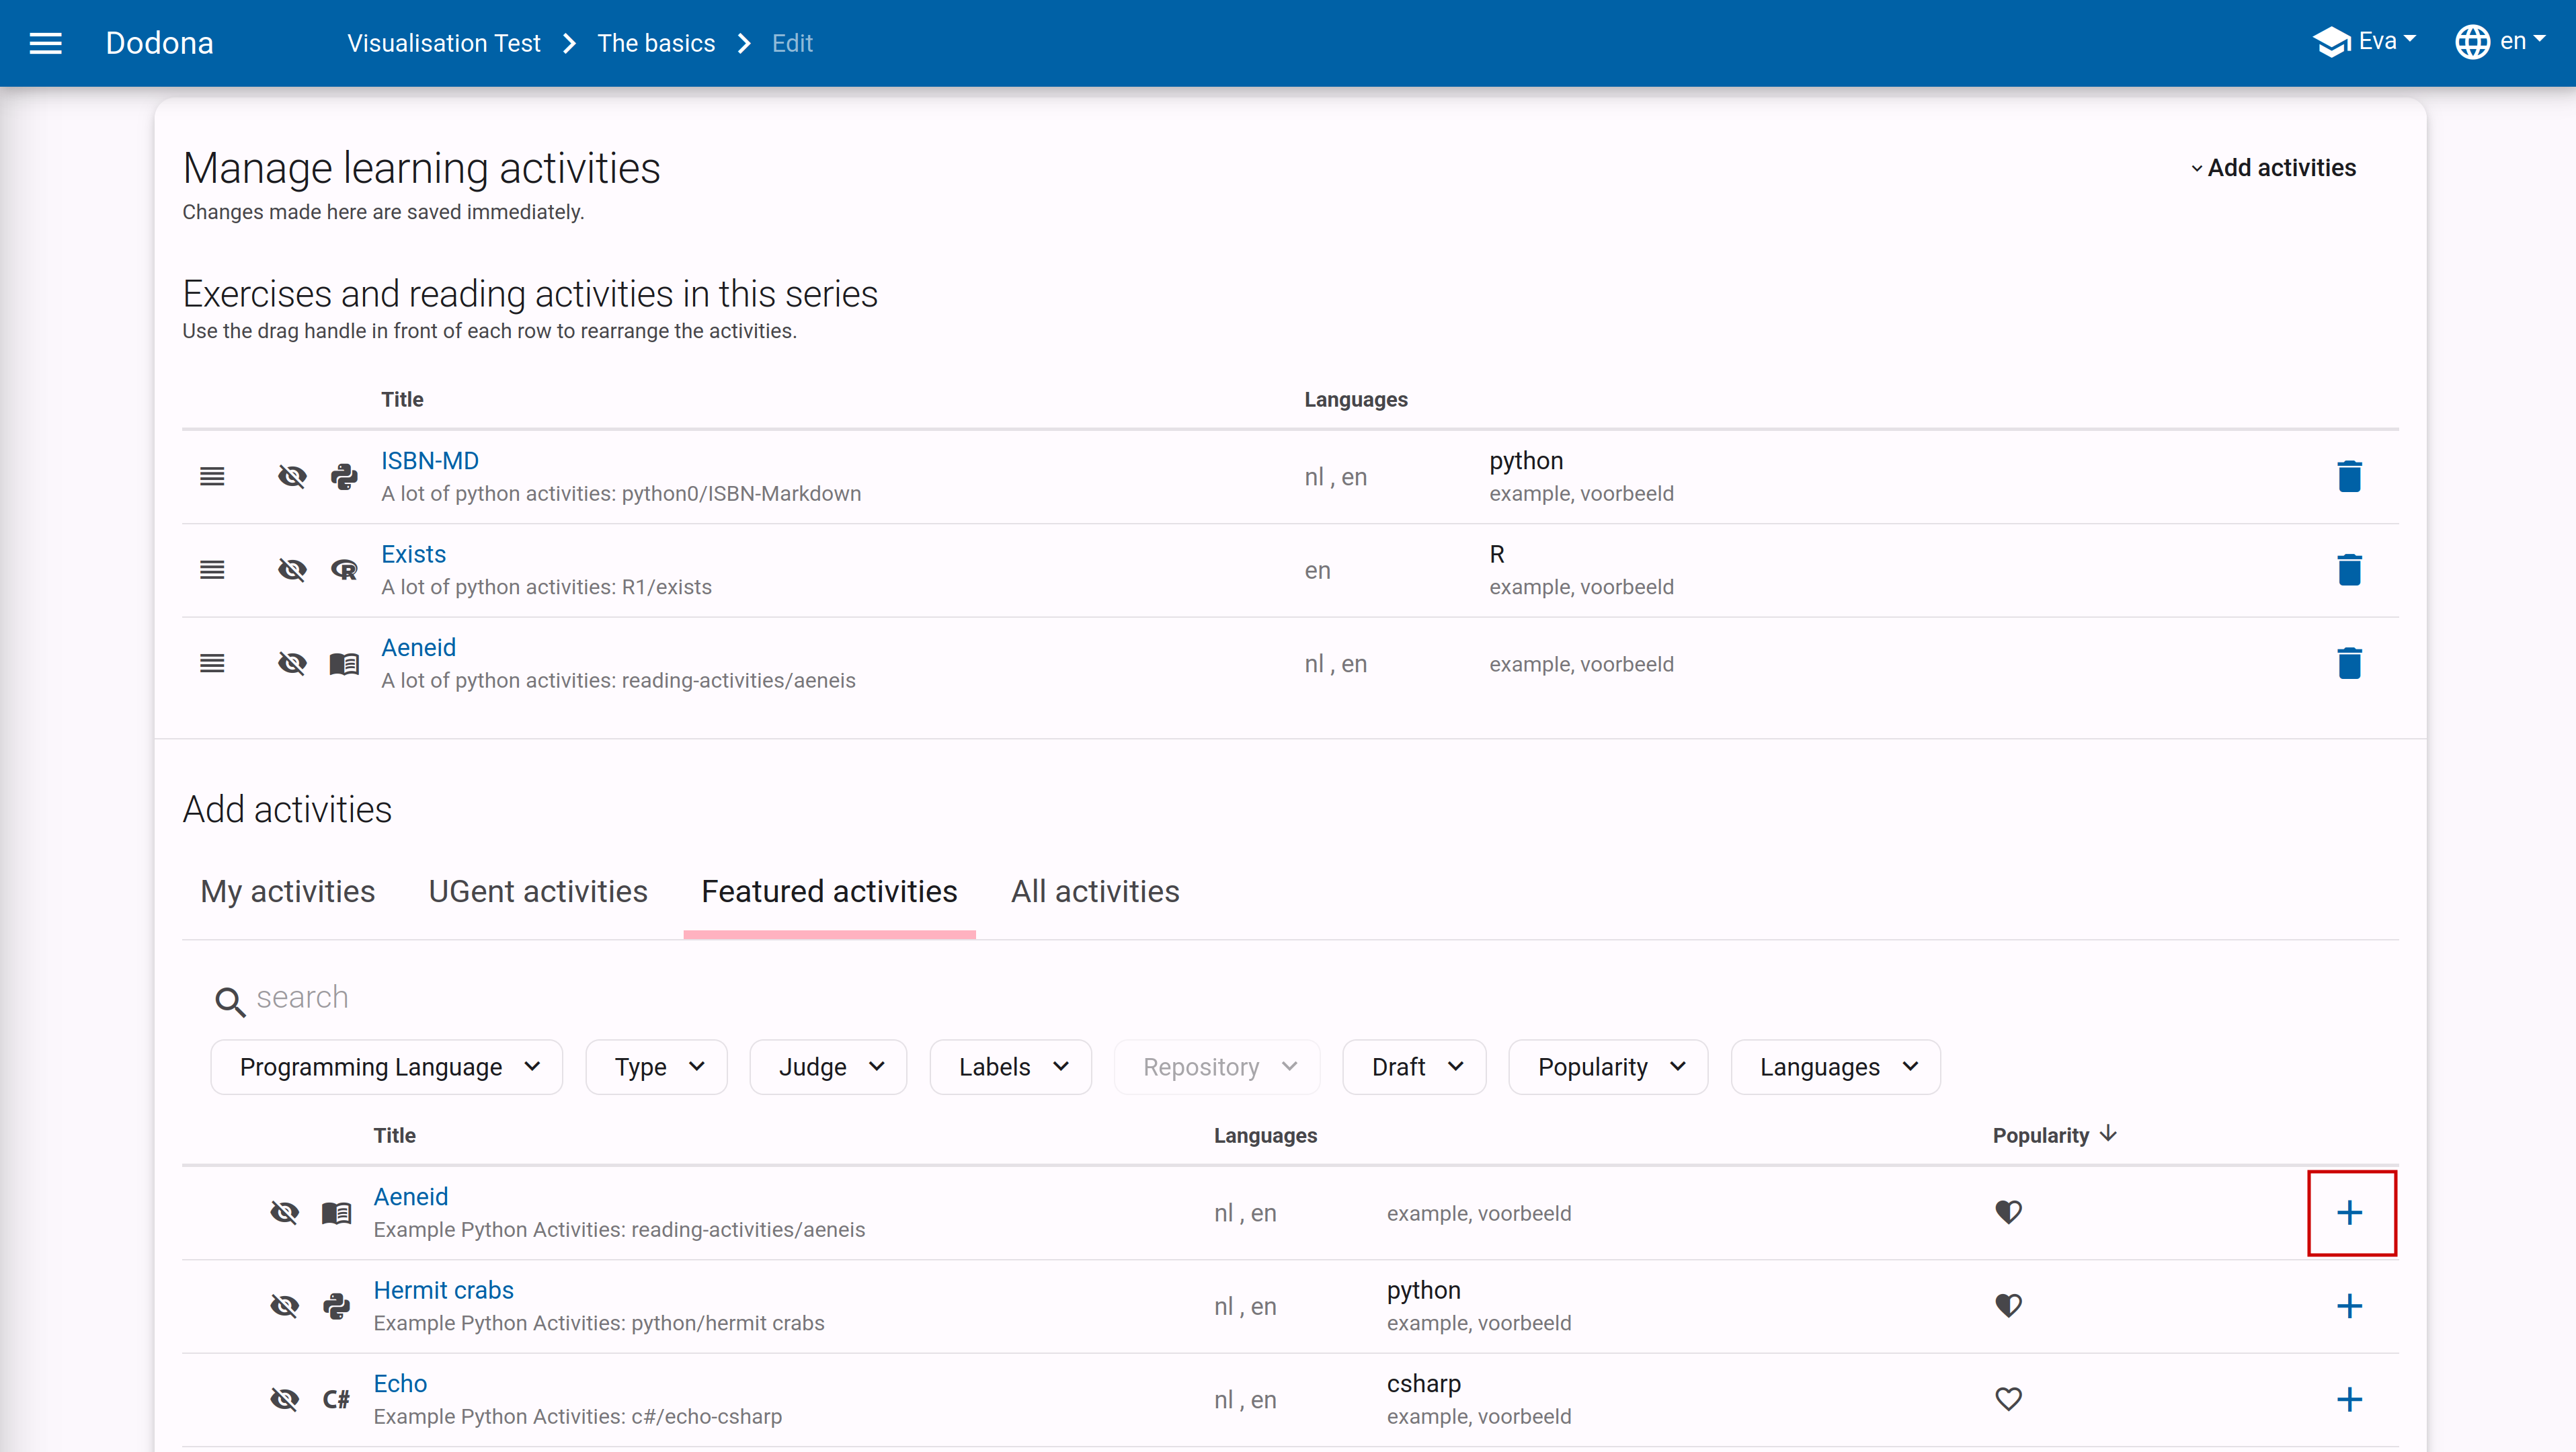This screenshot has height=1452, width=2576.
Task: Expand the Judge filter dropdown
Action: [x=829, y=1067]
